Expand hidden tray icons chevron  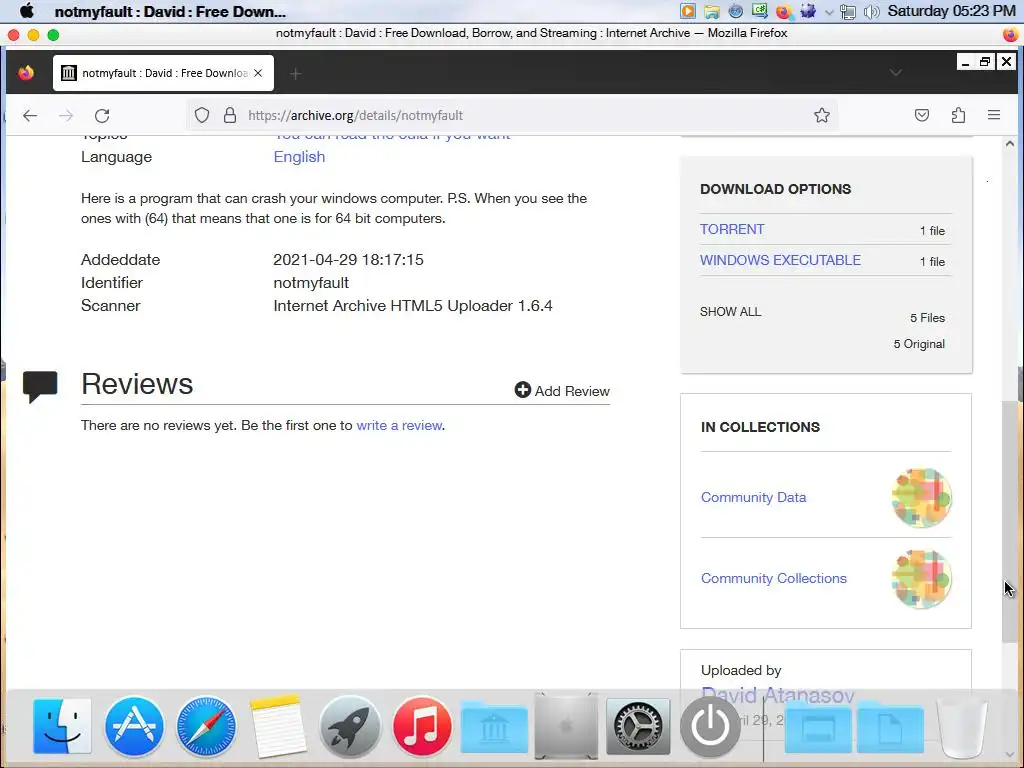click(829, 12)
